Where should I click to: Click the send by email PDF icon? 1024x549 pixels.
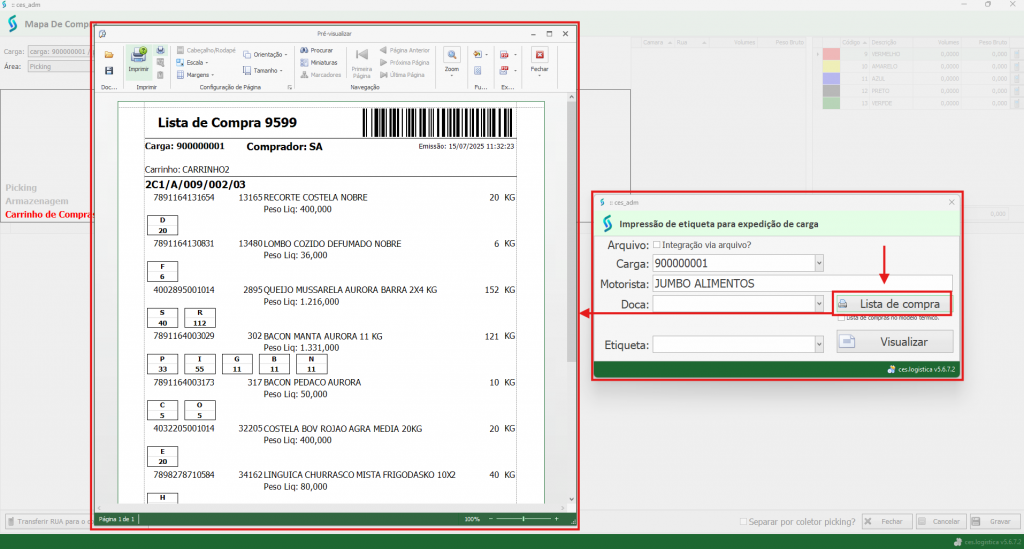[x=504, y=71]
